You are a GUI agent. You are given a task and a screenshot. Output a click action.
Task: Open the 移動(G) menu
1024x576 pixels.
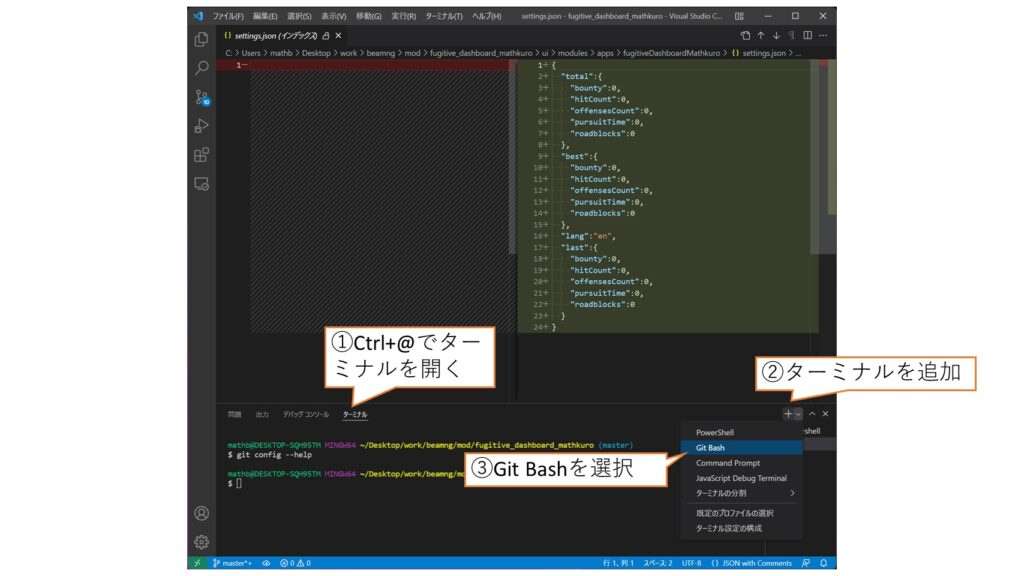pyautogui.click(x=368, y=16)
